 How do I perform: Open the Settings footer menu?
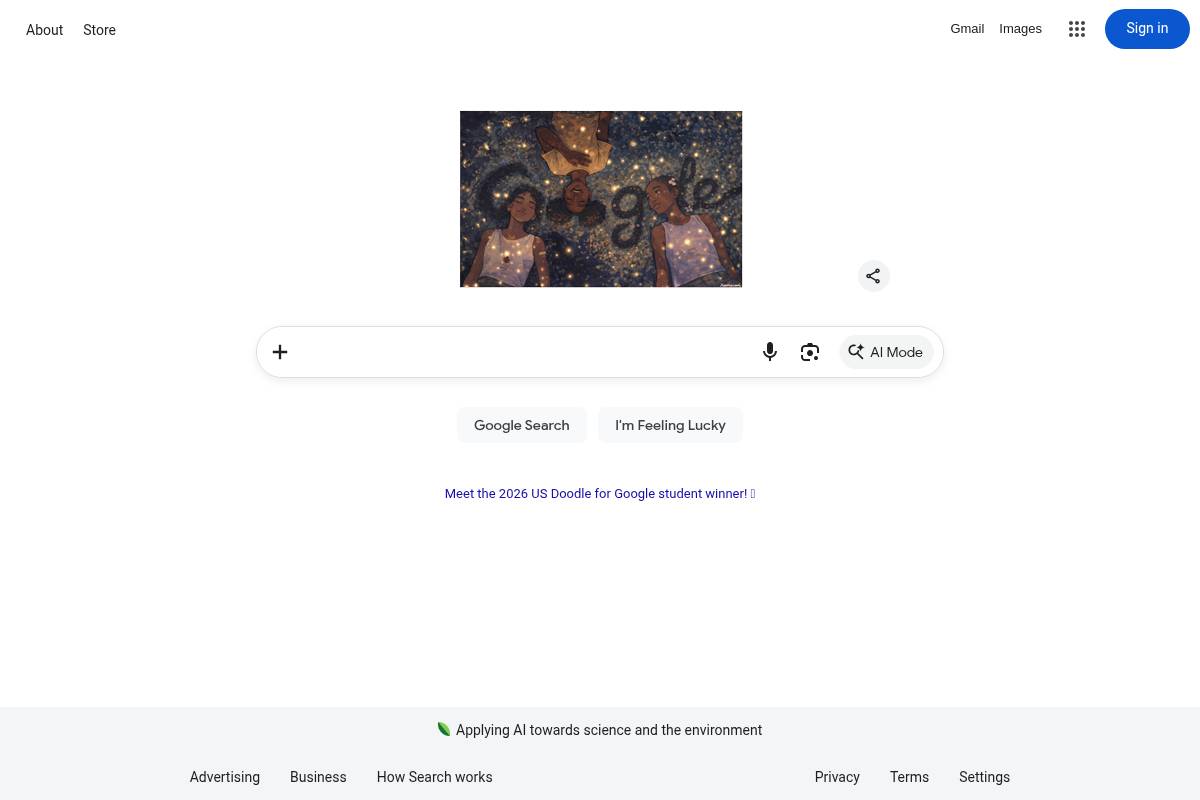pos(984,777)
